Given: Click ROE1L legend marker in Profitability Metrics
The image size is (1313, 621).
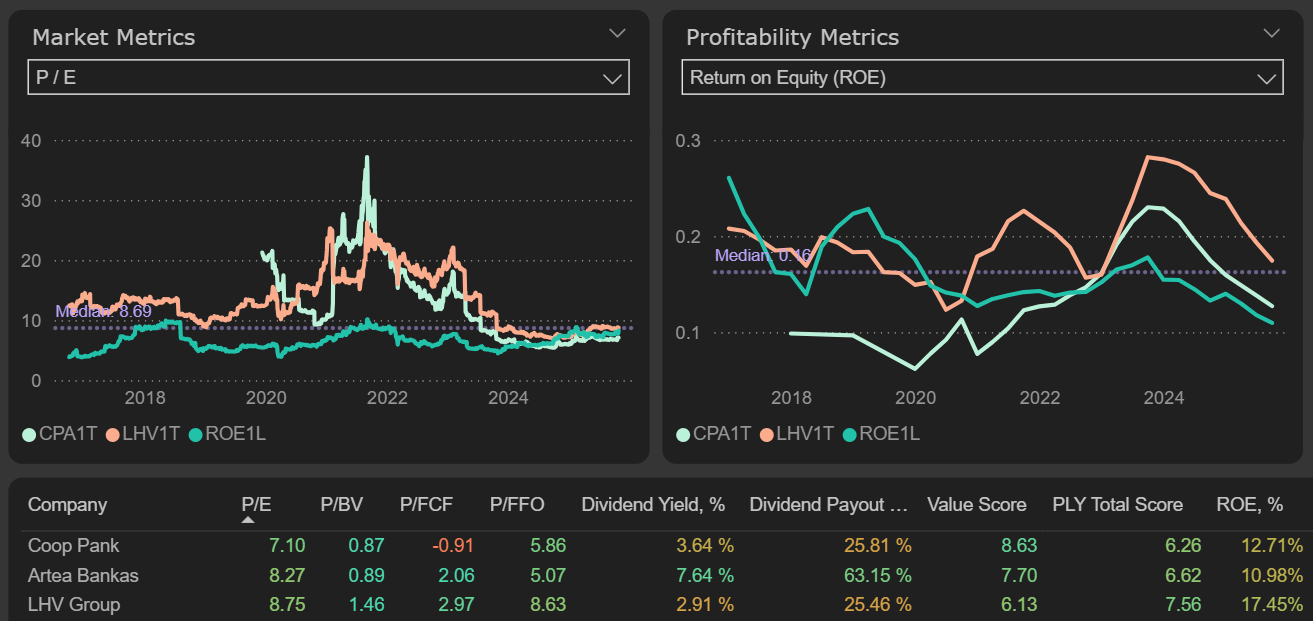Looking at the screenshot, I should [849, 434].
